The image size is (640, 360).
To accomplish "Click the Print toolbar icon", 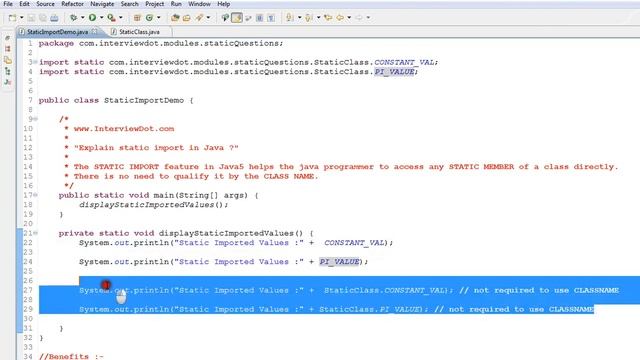I will tap(54, 18).
